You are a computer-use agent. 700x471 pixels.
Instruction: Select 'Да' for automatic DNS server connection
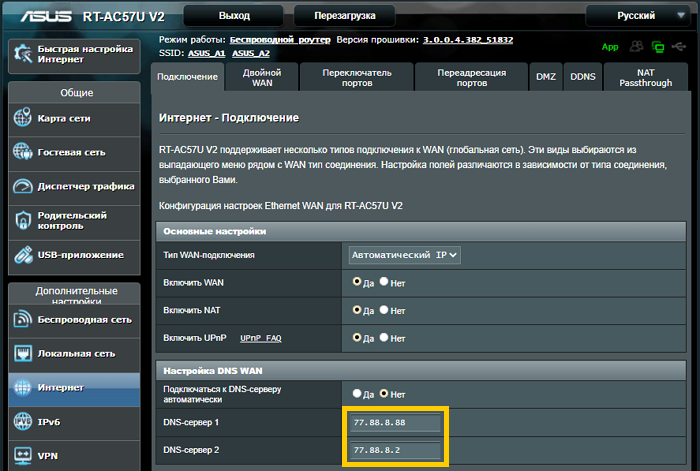[356, 394]
